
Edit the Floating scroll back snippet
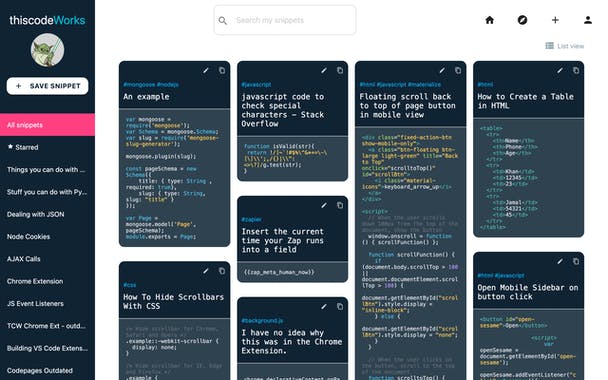442,71
